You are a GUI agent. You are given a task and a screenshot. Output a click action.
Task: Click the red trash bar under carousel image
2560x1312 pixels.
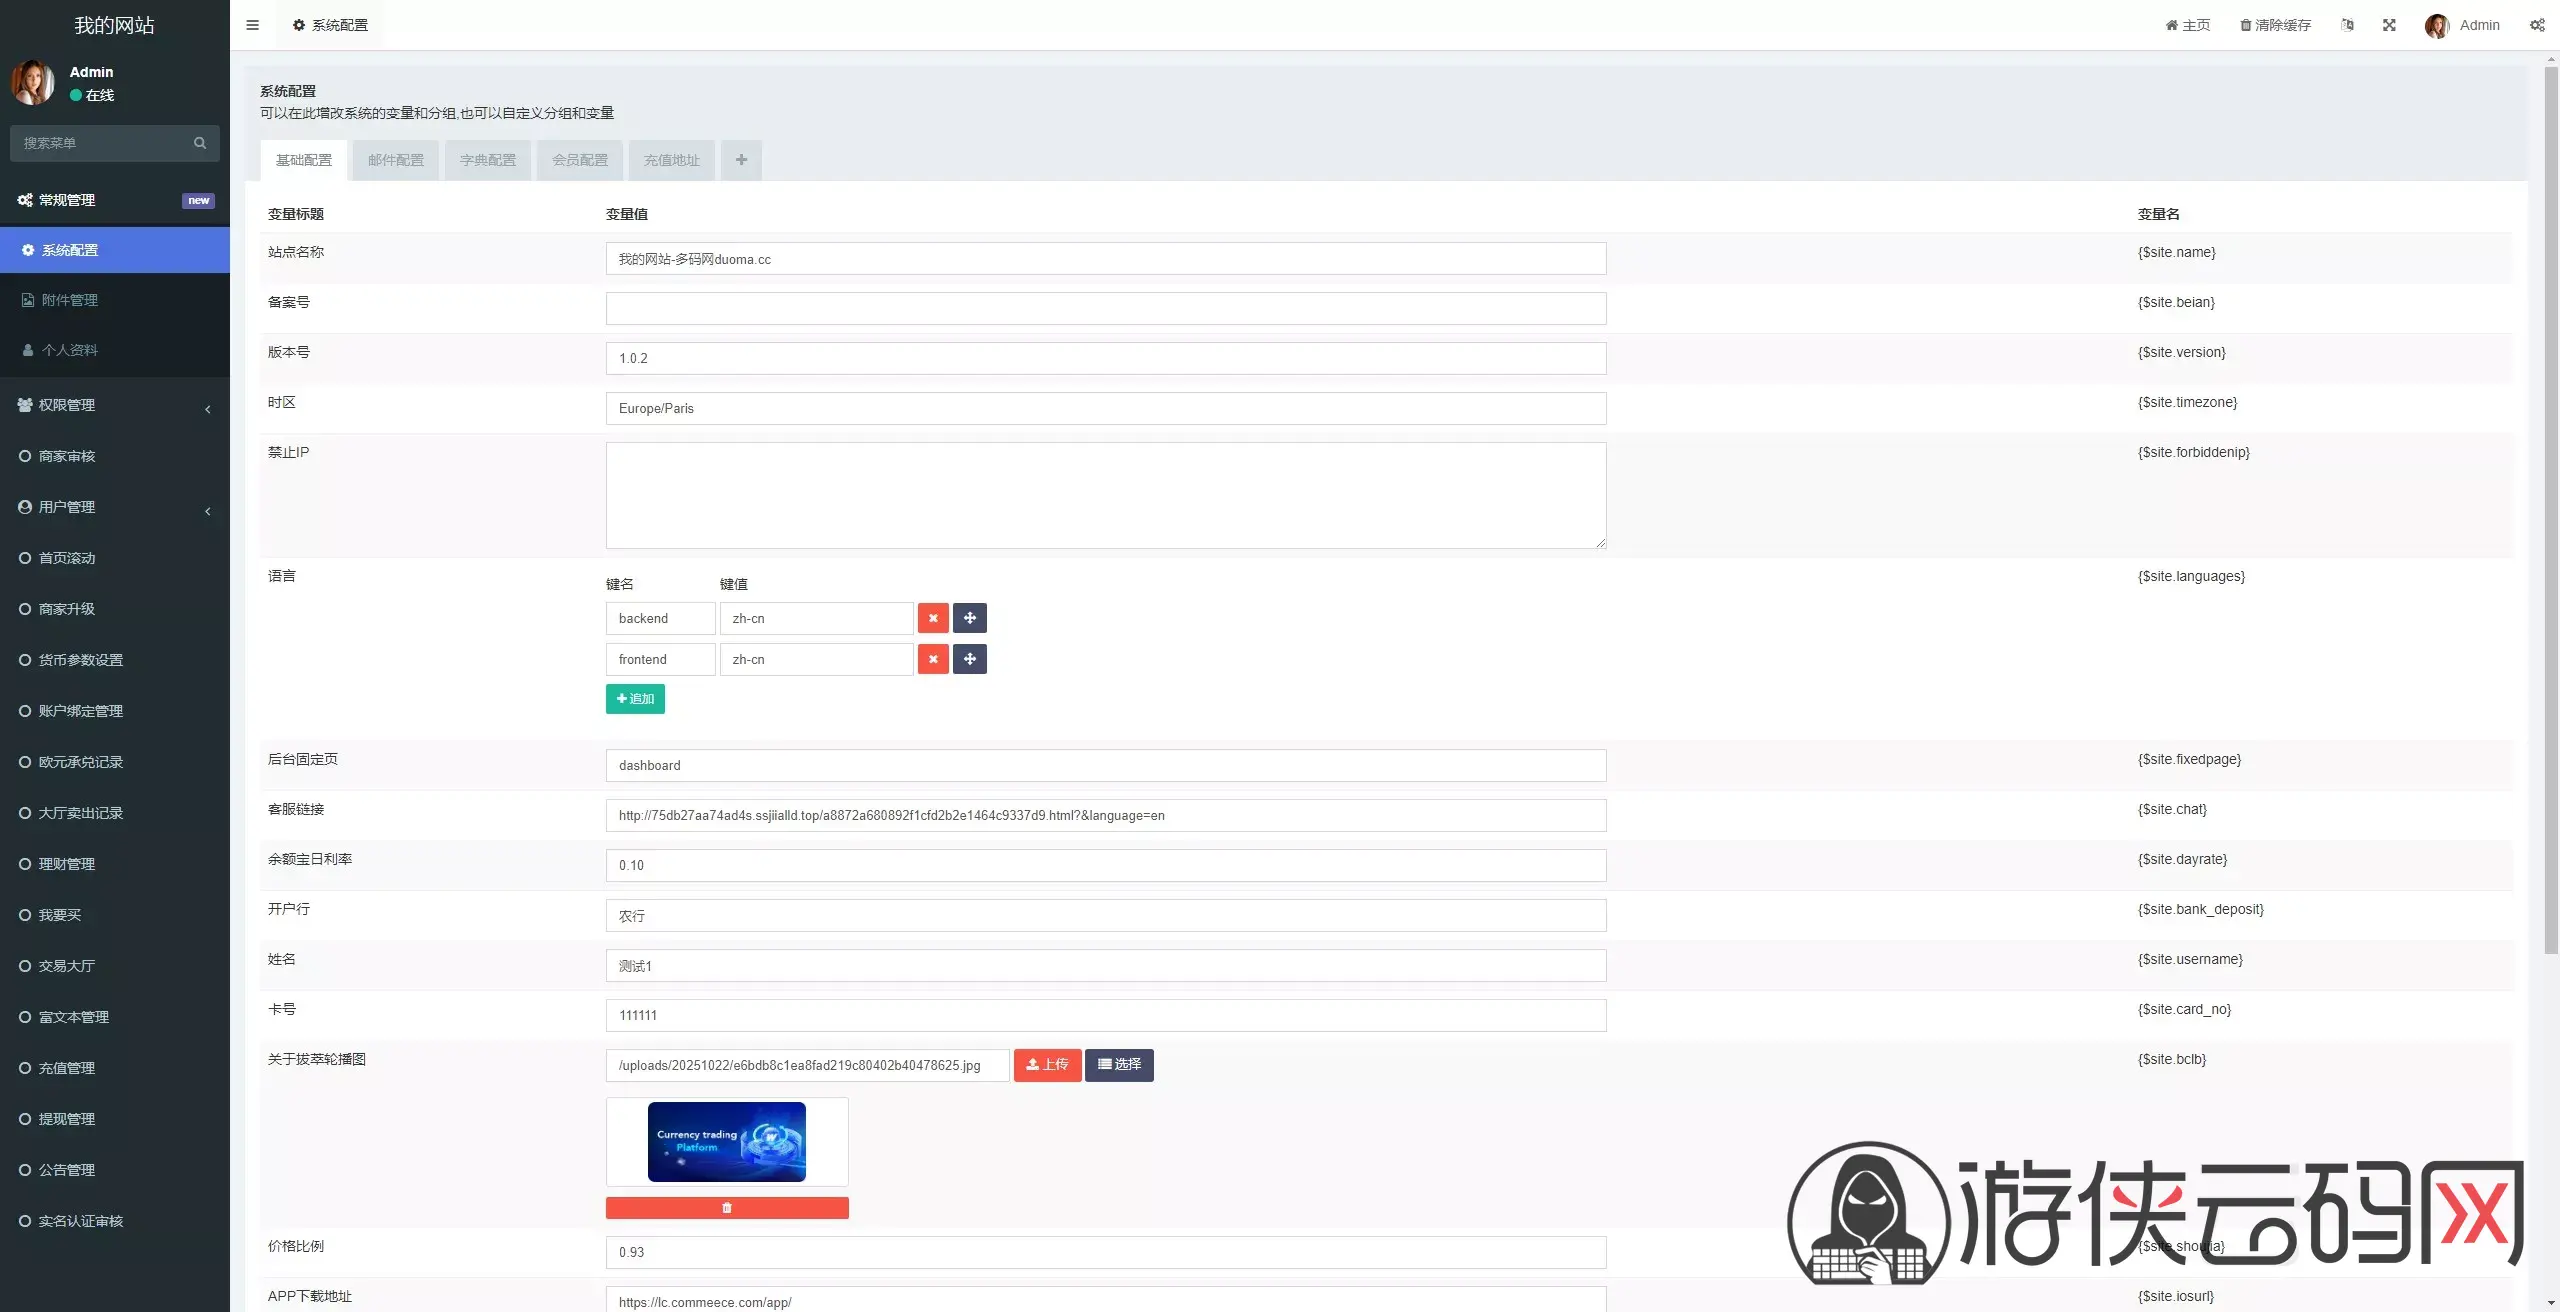point(727,1208)
